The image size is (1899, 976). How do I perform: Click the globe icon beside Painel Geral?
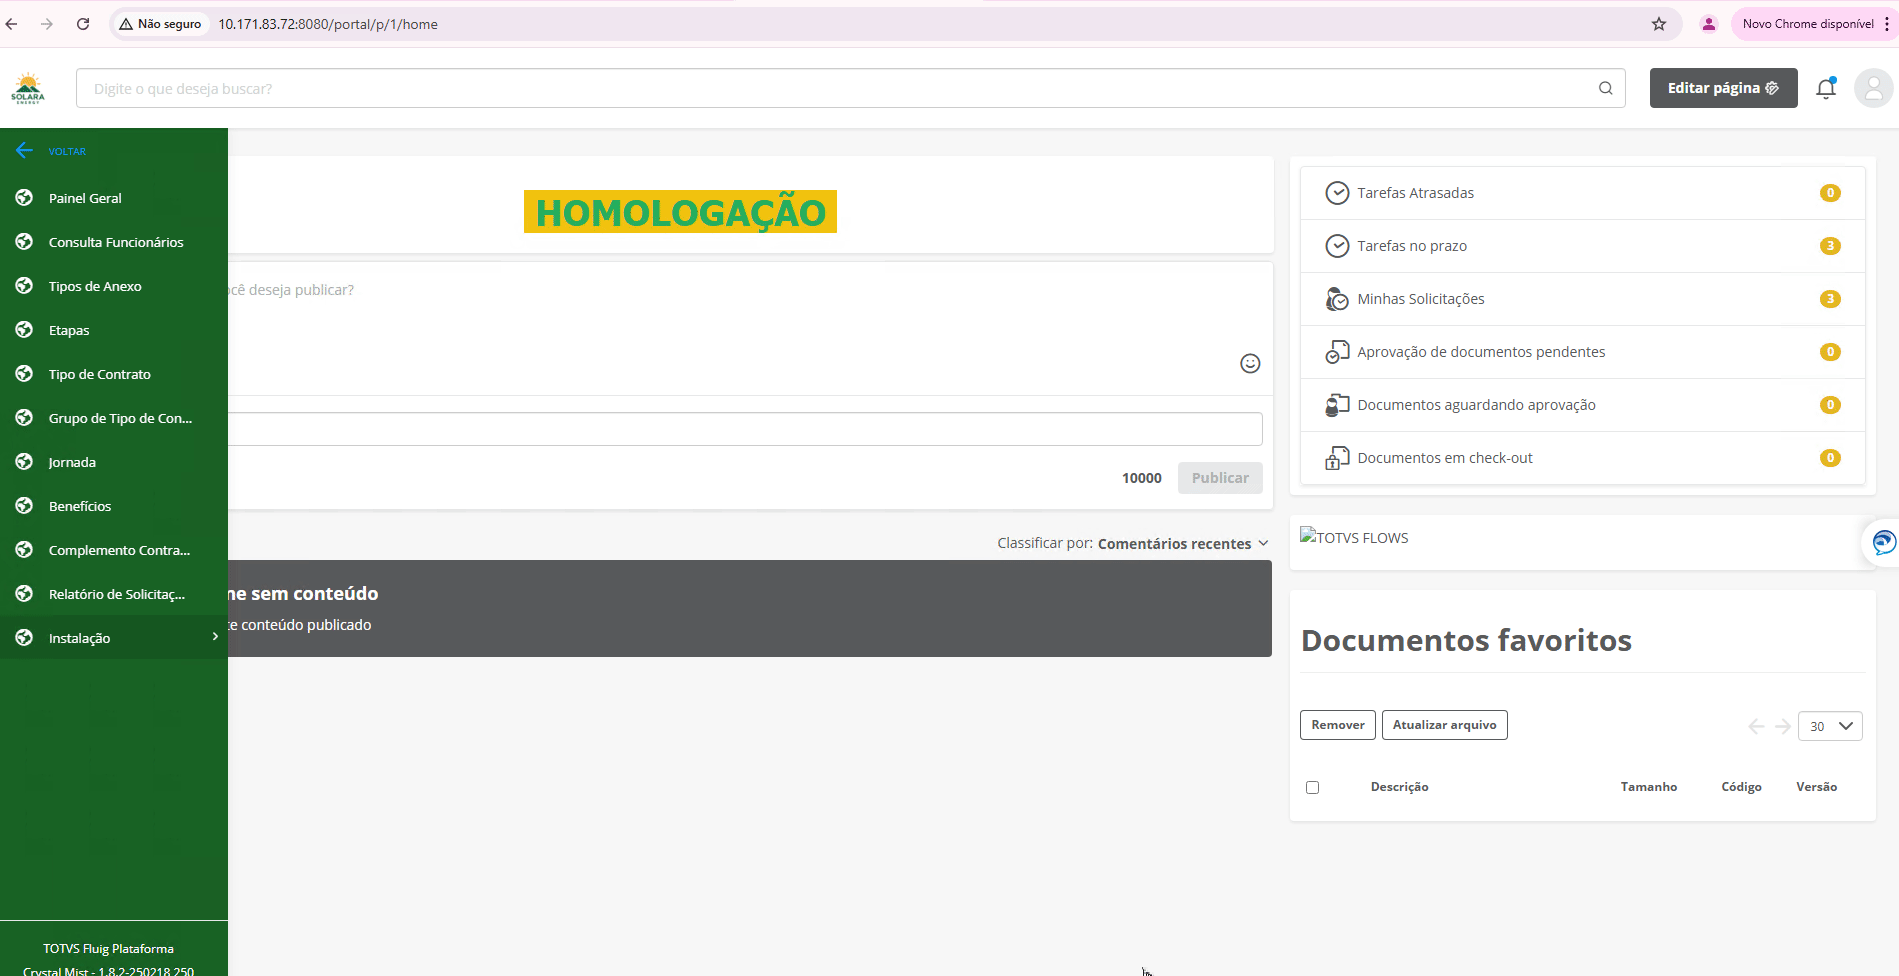(x=24, y=198)
